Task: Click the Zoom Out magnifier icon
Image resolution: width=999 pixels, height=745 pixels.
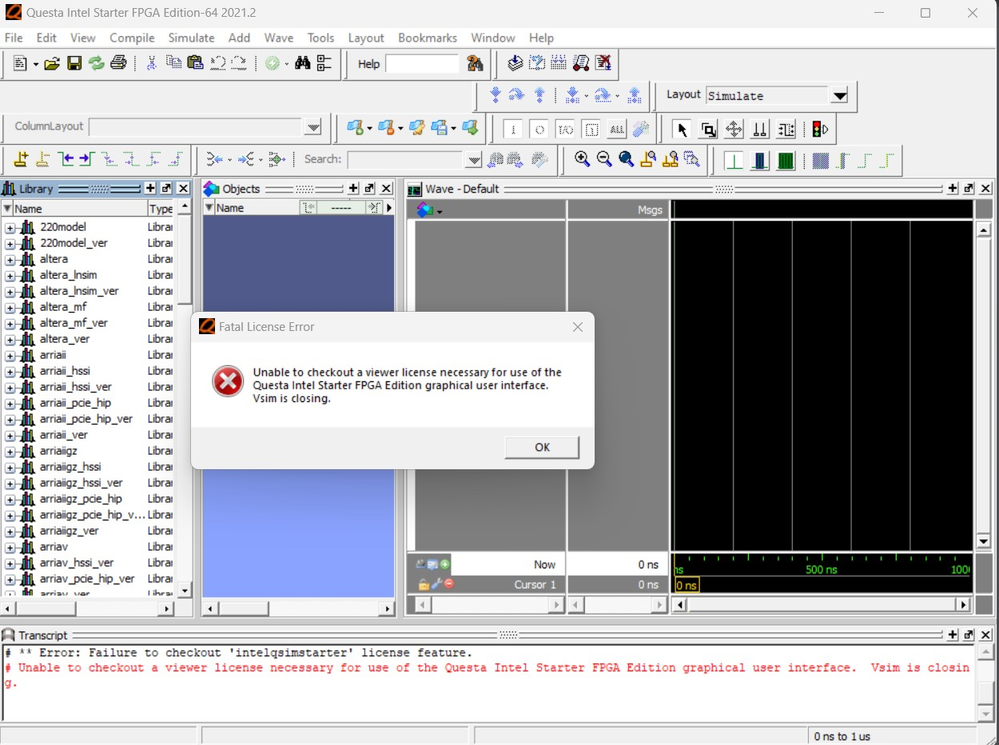Action: coord(604,159)
